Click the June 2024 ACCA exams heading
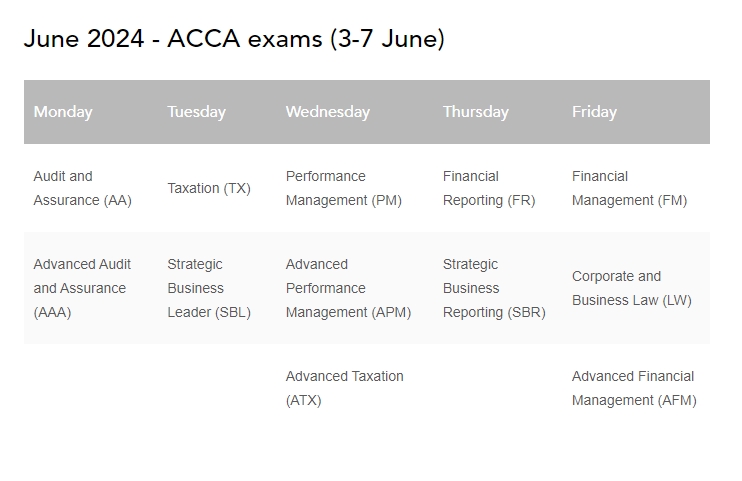The height and width of the screenshot is (481, 742). [234, 39]
